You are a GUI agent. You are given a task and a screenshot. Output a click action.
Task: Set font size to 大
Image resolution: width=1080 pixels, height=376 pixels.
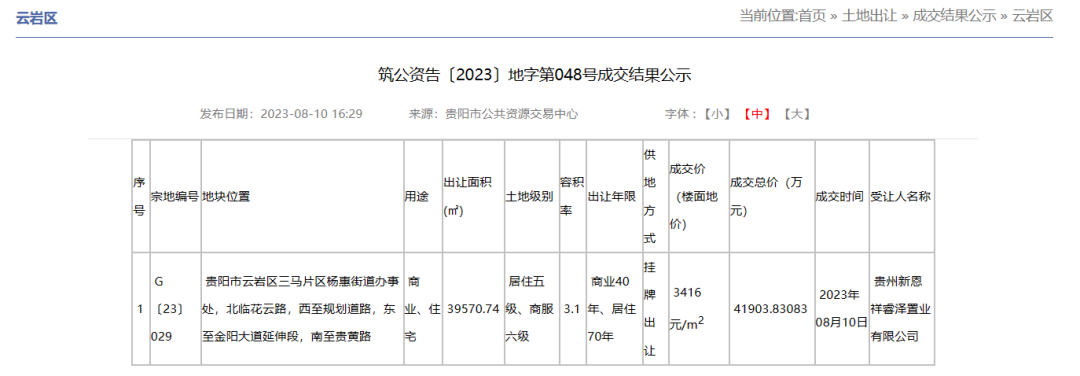(x=796, y=114)
